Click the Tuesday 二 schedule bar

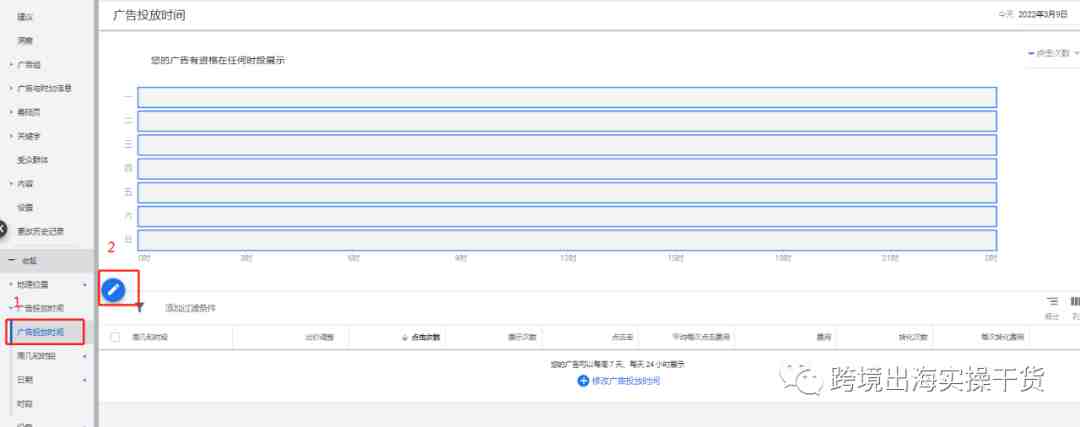pos(567,121)
